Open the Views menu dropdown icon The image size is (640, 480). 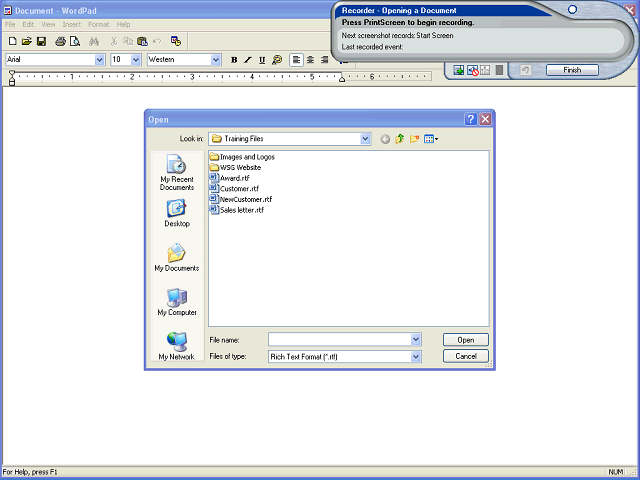pos(431,139)
